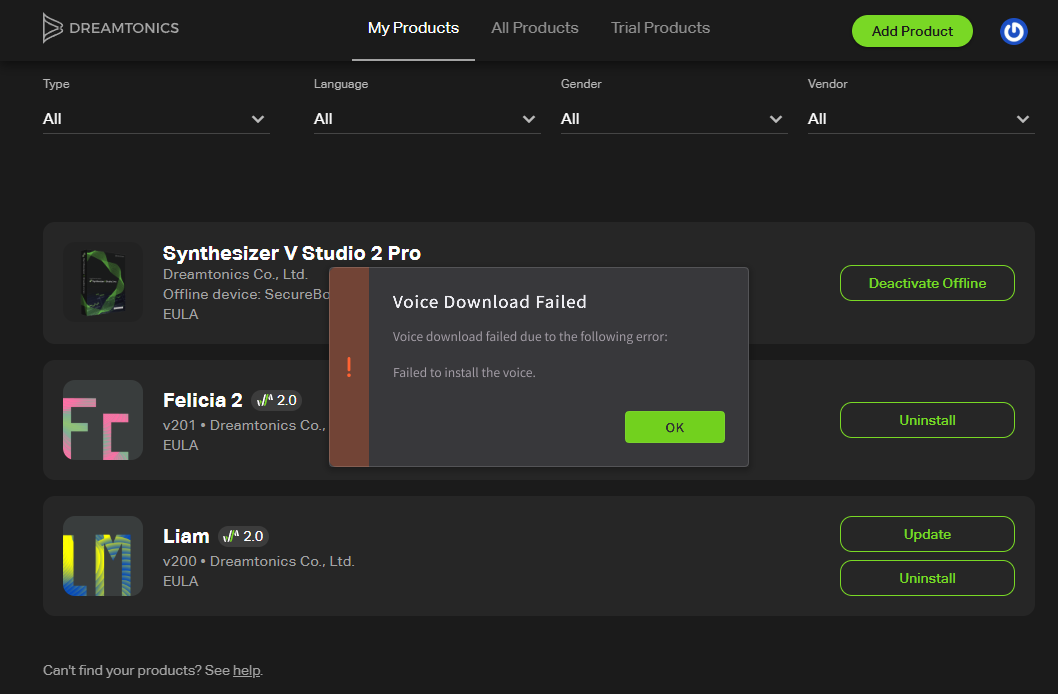Click Deactivate Offline for Synthesizer V Studio

(x=927, y=283)
